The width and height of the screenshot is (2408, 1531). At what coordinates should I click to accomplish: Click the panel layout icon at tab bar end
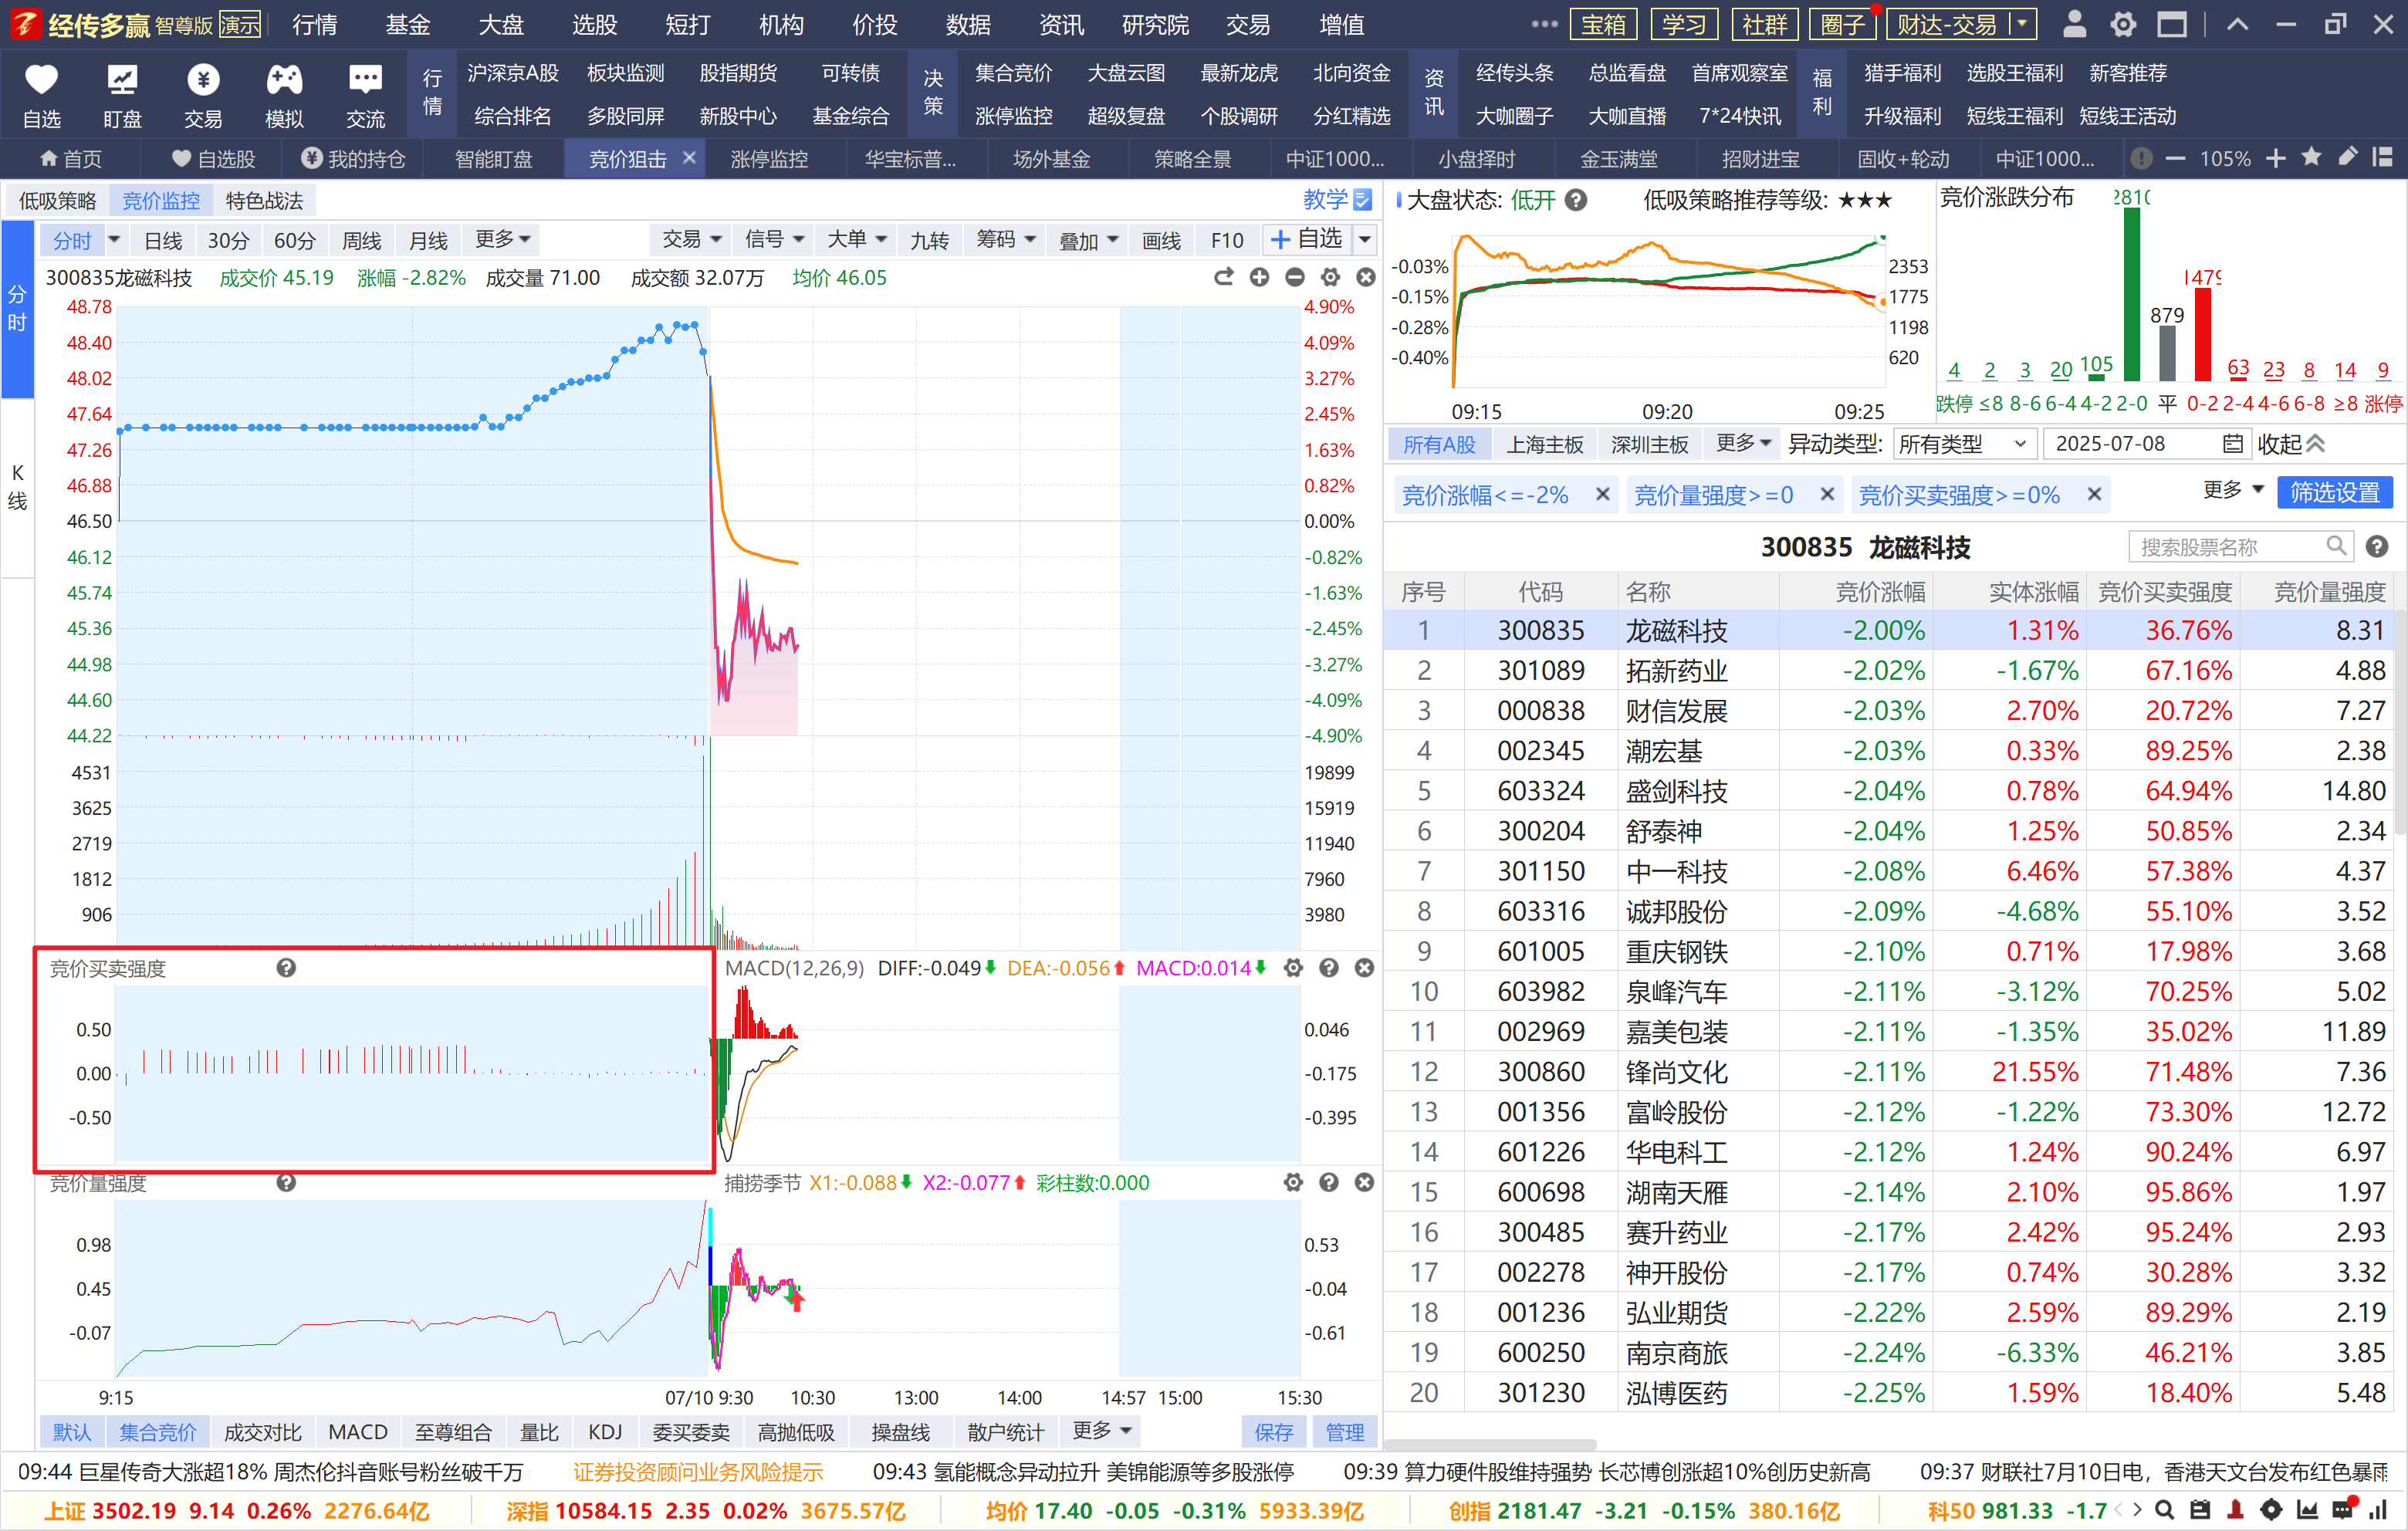coord(2383,157)
